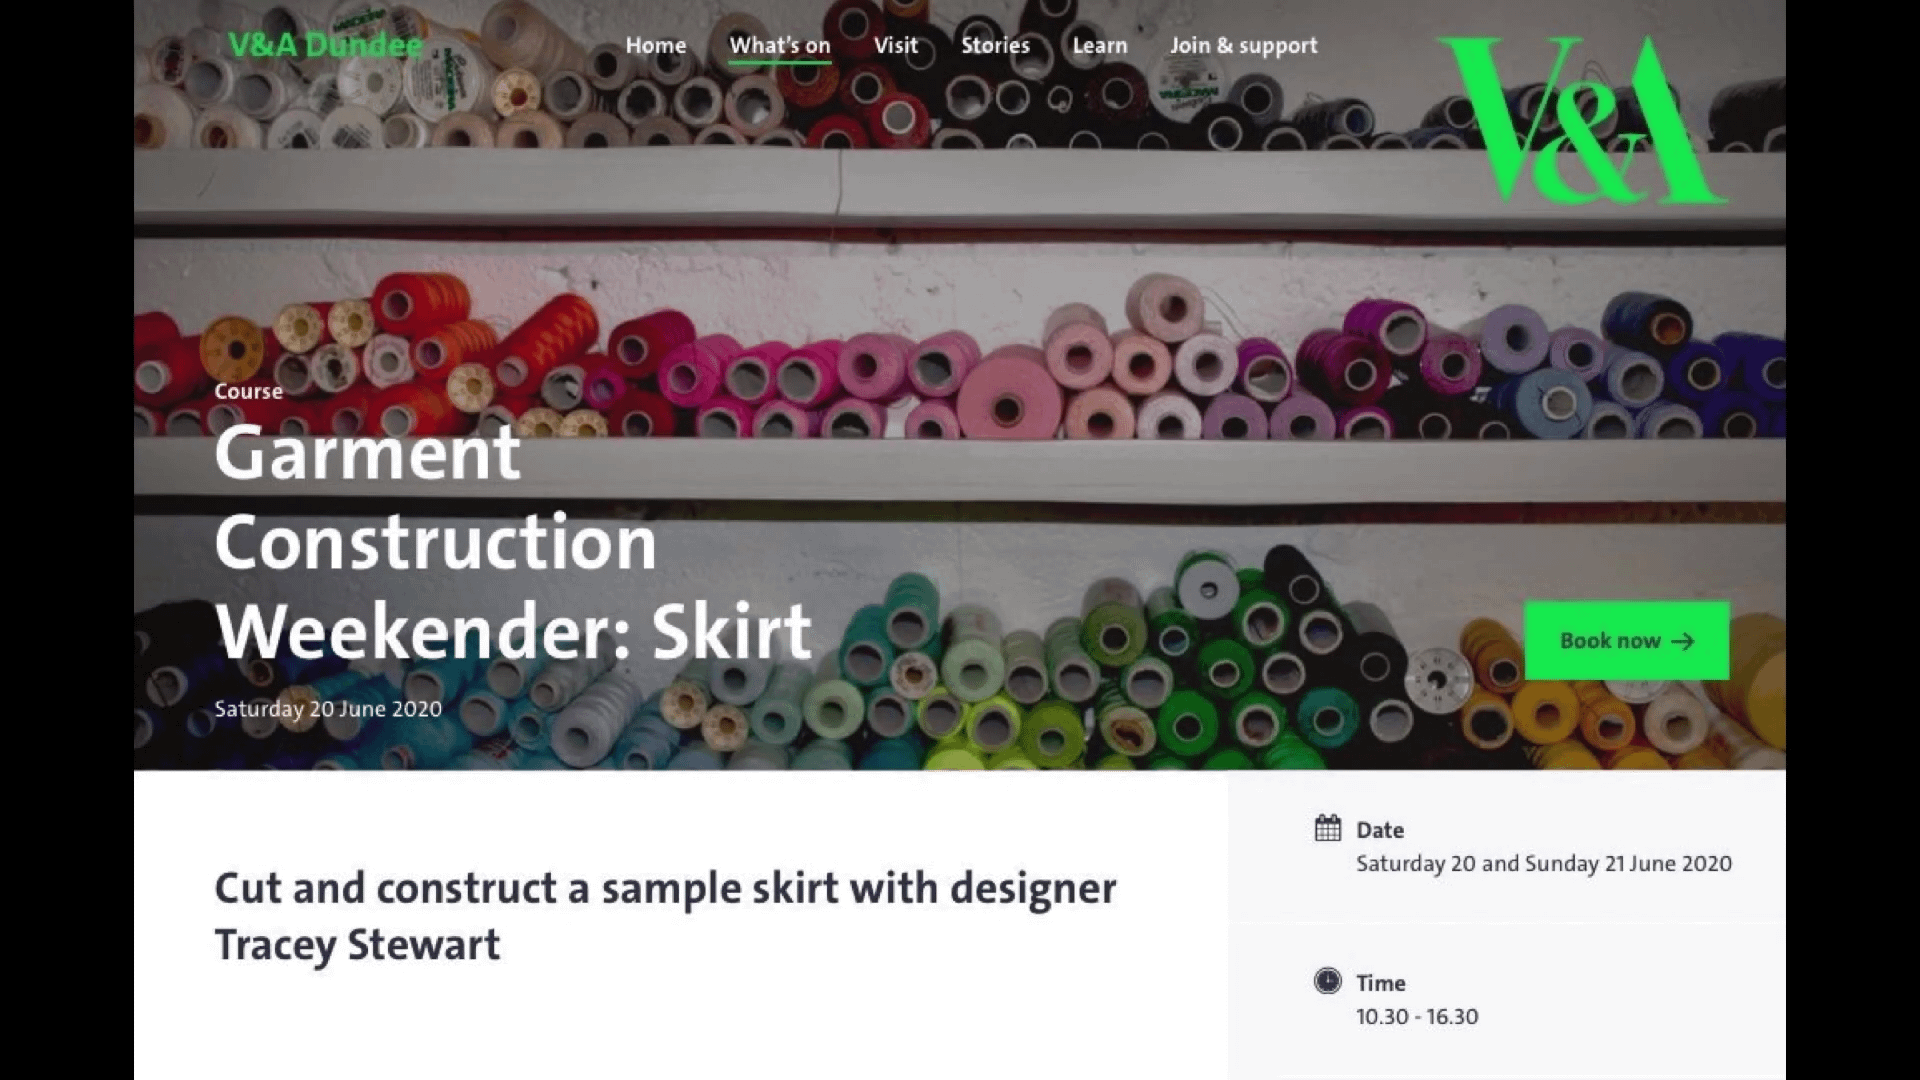Navigate to the Stories section
Screen dimensions: 1920x1080
995,45
